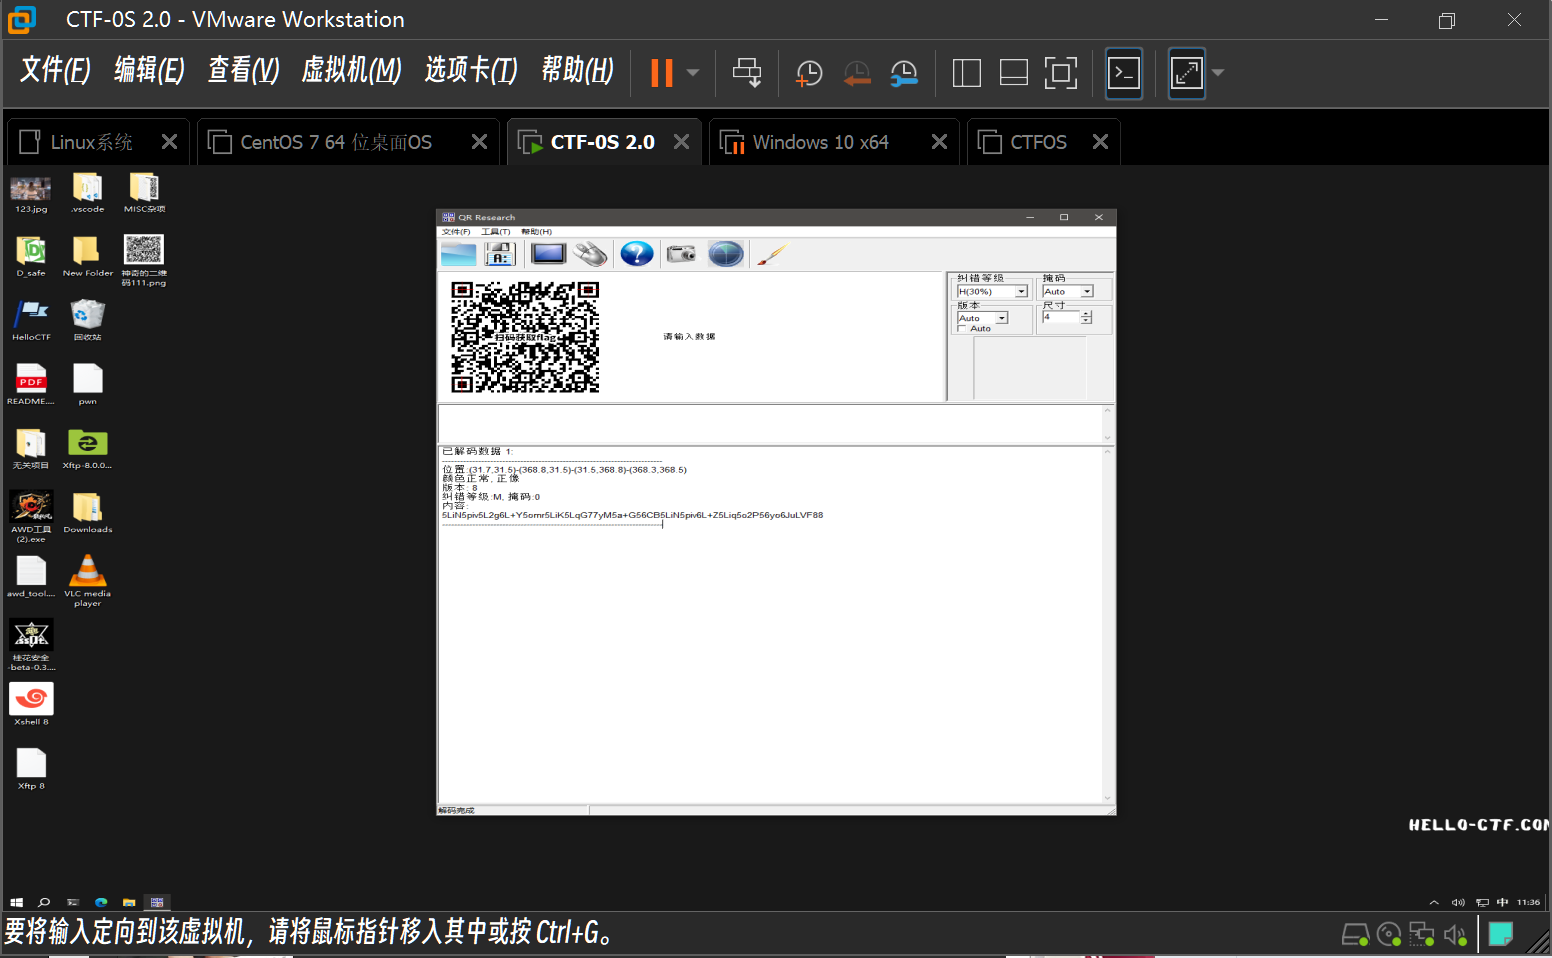The height and width of the screenshot is (958, 1552).
Task: Click the guest Windows Start button
Action: [x=16, y=902]
